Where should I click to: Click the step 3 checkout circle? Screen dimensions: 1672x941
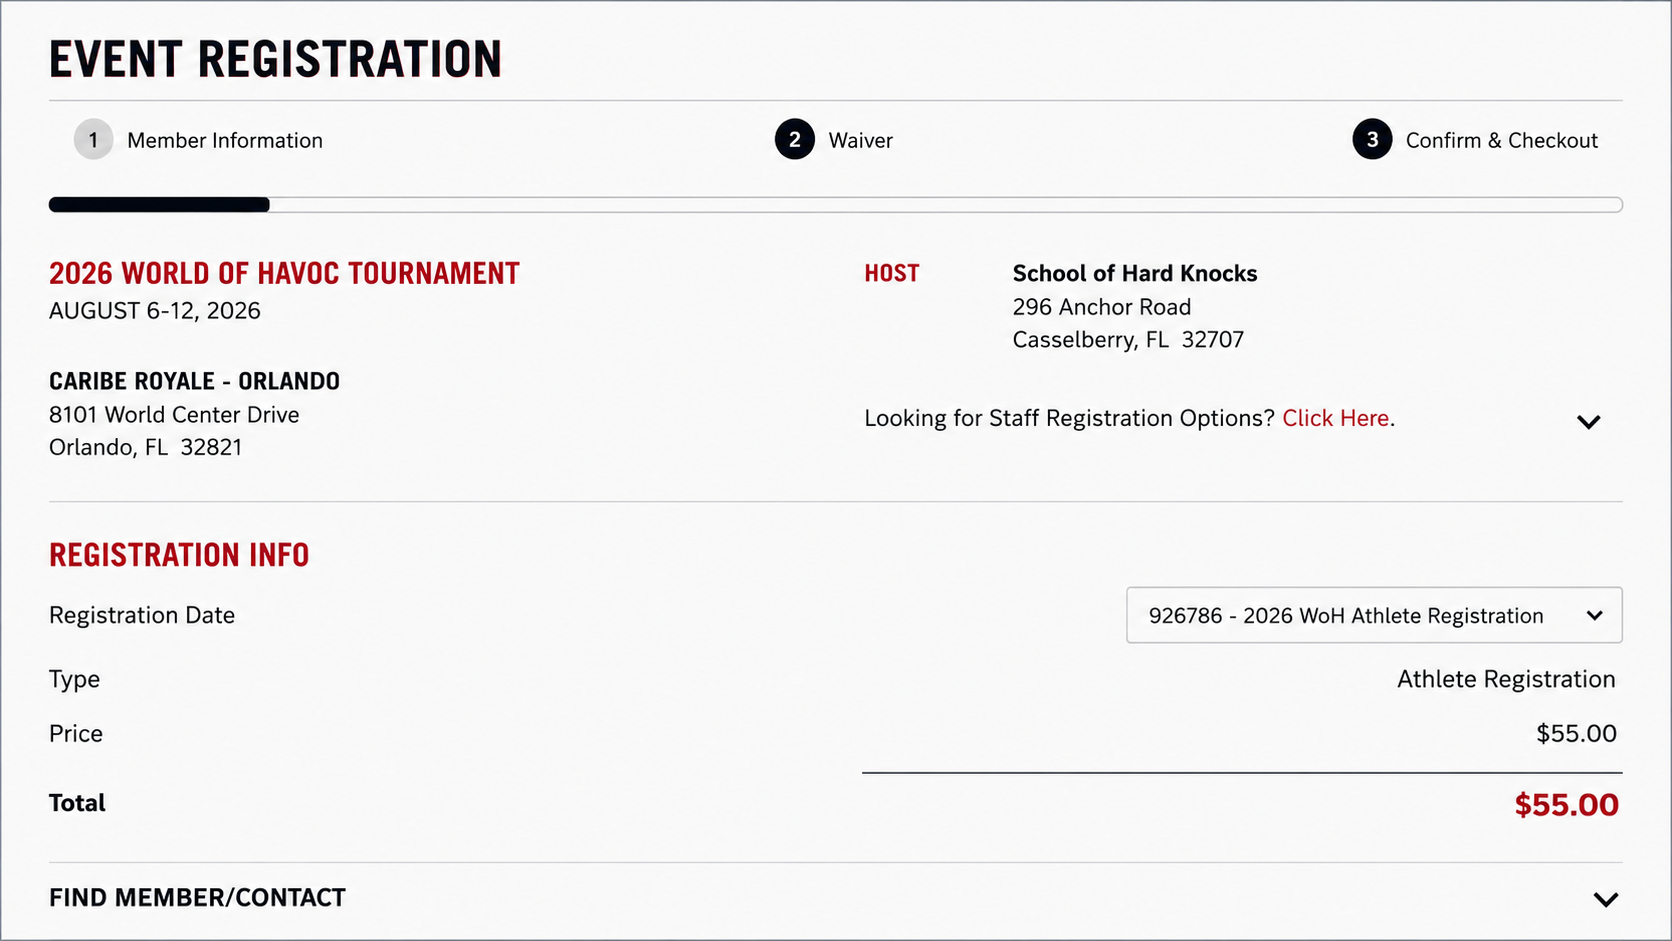[x=1372, y=140]
